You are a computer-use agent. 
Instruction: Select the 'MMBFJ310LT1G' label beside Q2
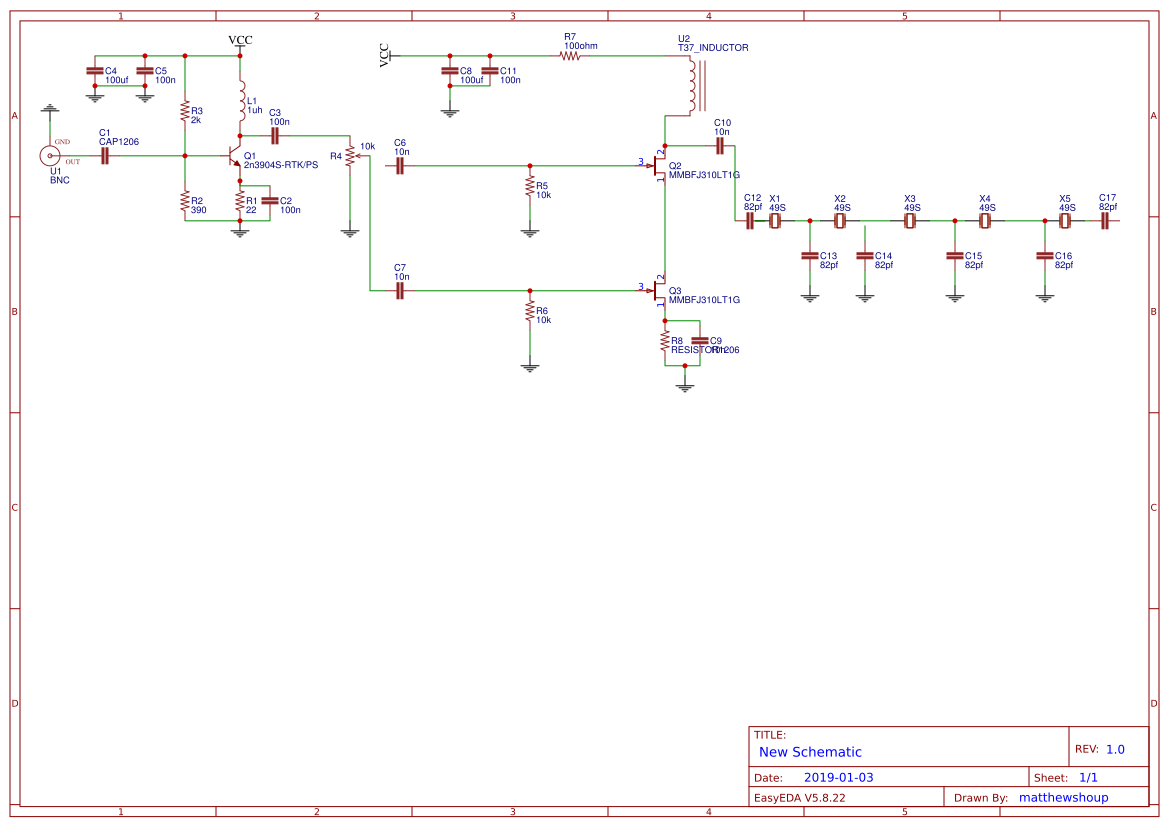click(705, 174)
